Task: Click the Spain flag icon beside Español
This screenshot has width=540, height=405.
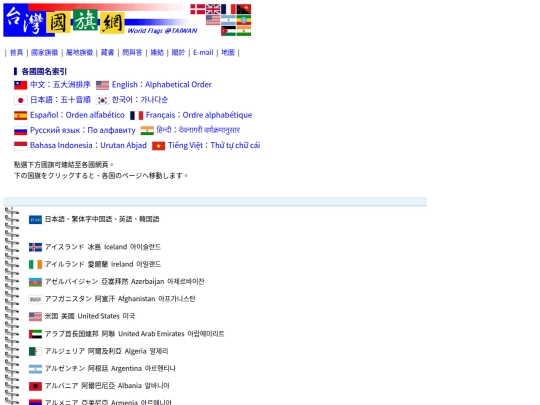Action: pos(20,115)
